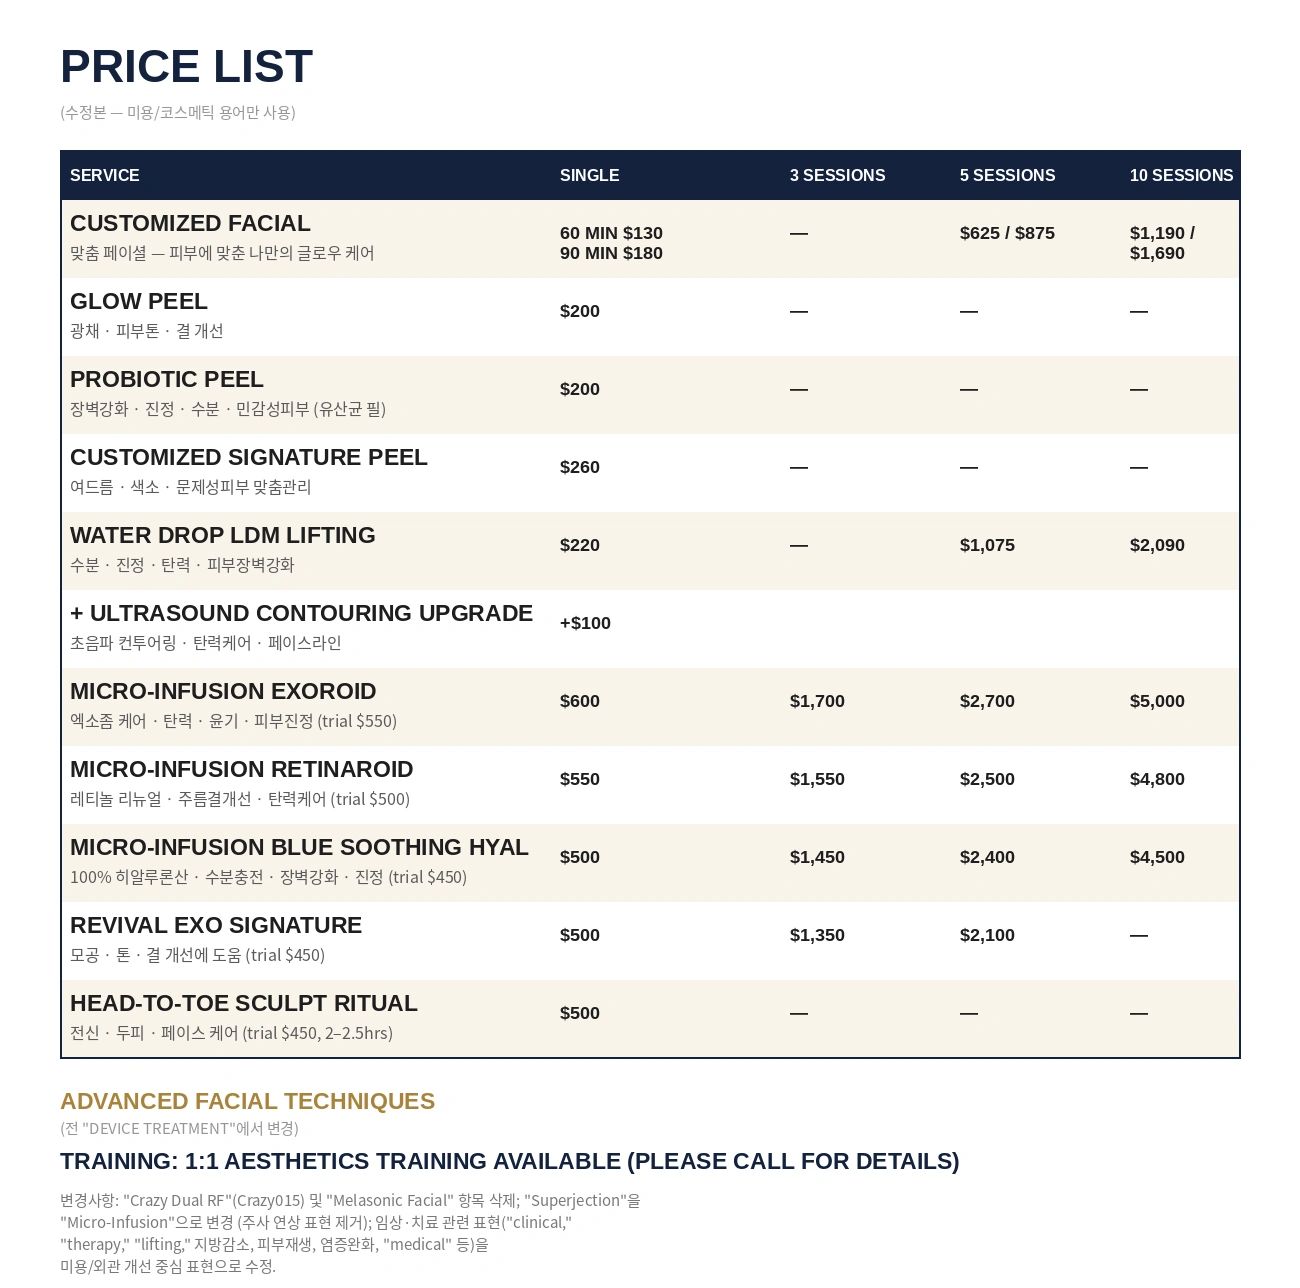Select MICRO-INFUSION BLUE SOOTHING HYAL title
Image resolution: width=1300 pixels, height=1288 pixels.
point(299,847)
